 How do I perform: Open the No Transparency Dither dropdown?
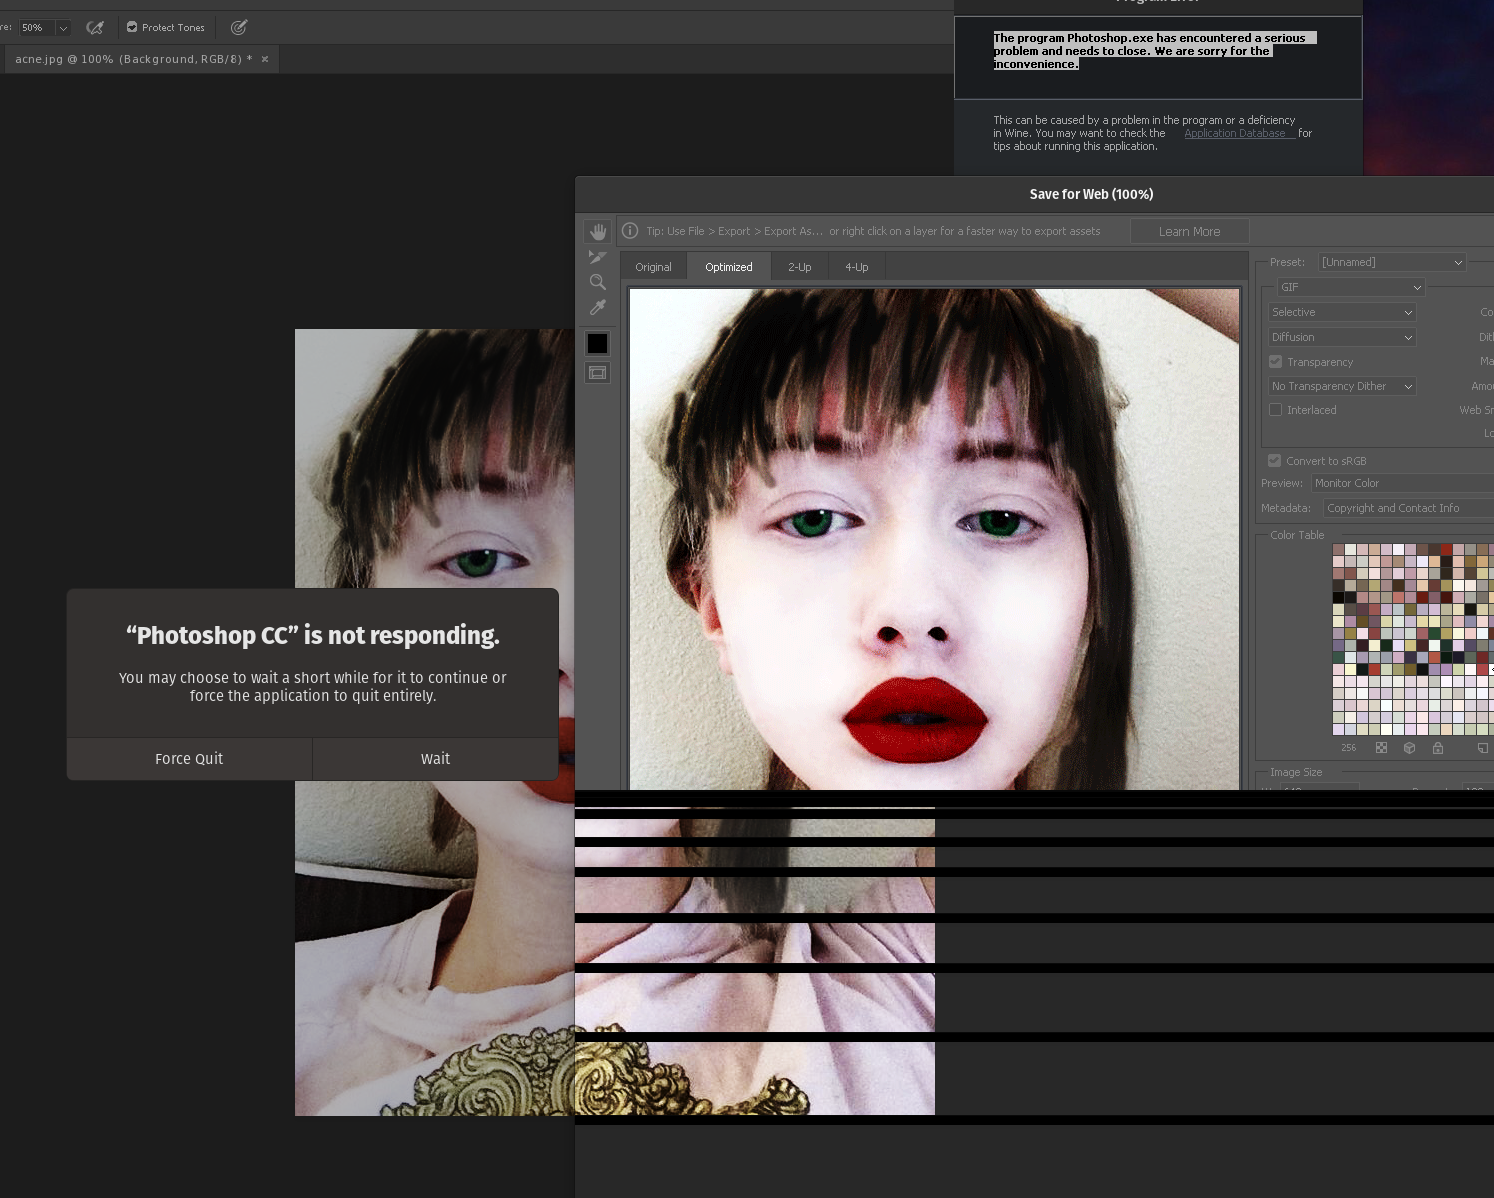pos(1342,386)
